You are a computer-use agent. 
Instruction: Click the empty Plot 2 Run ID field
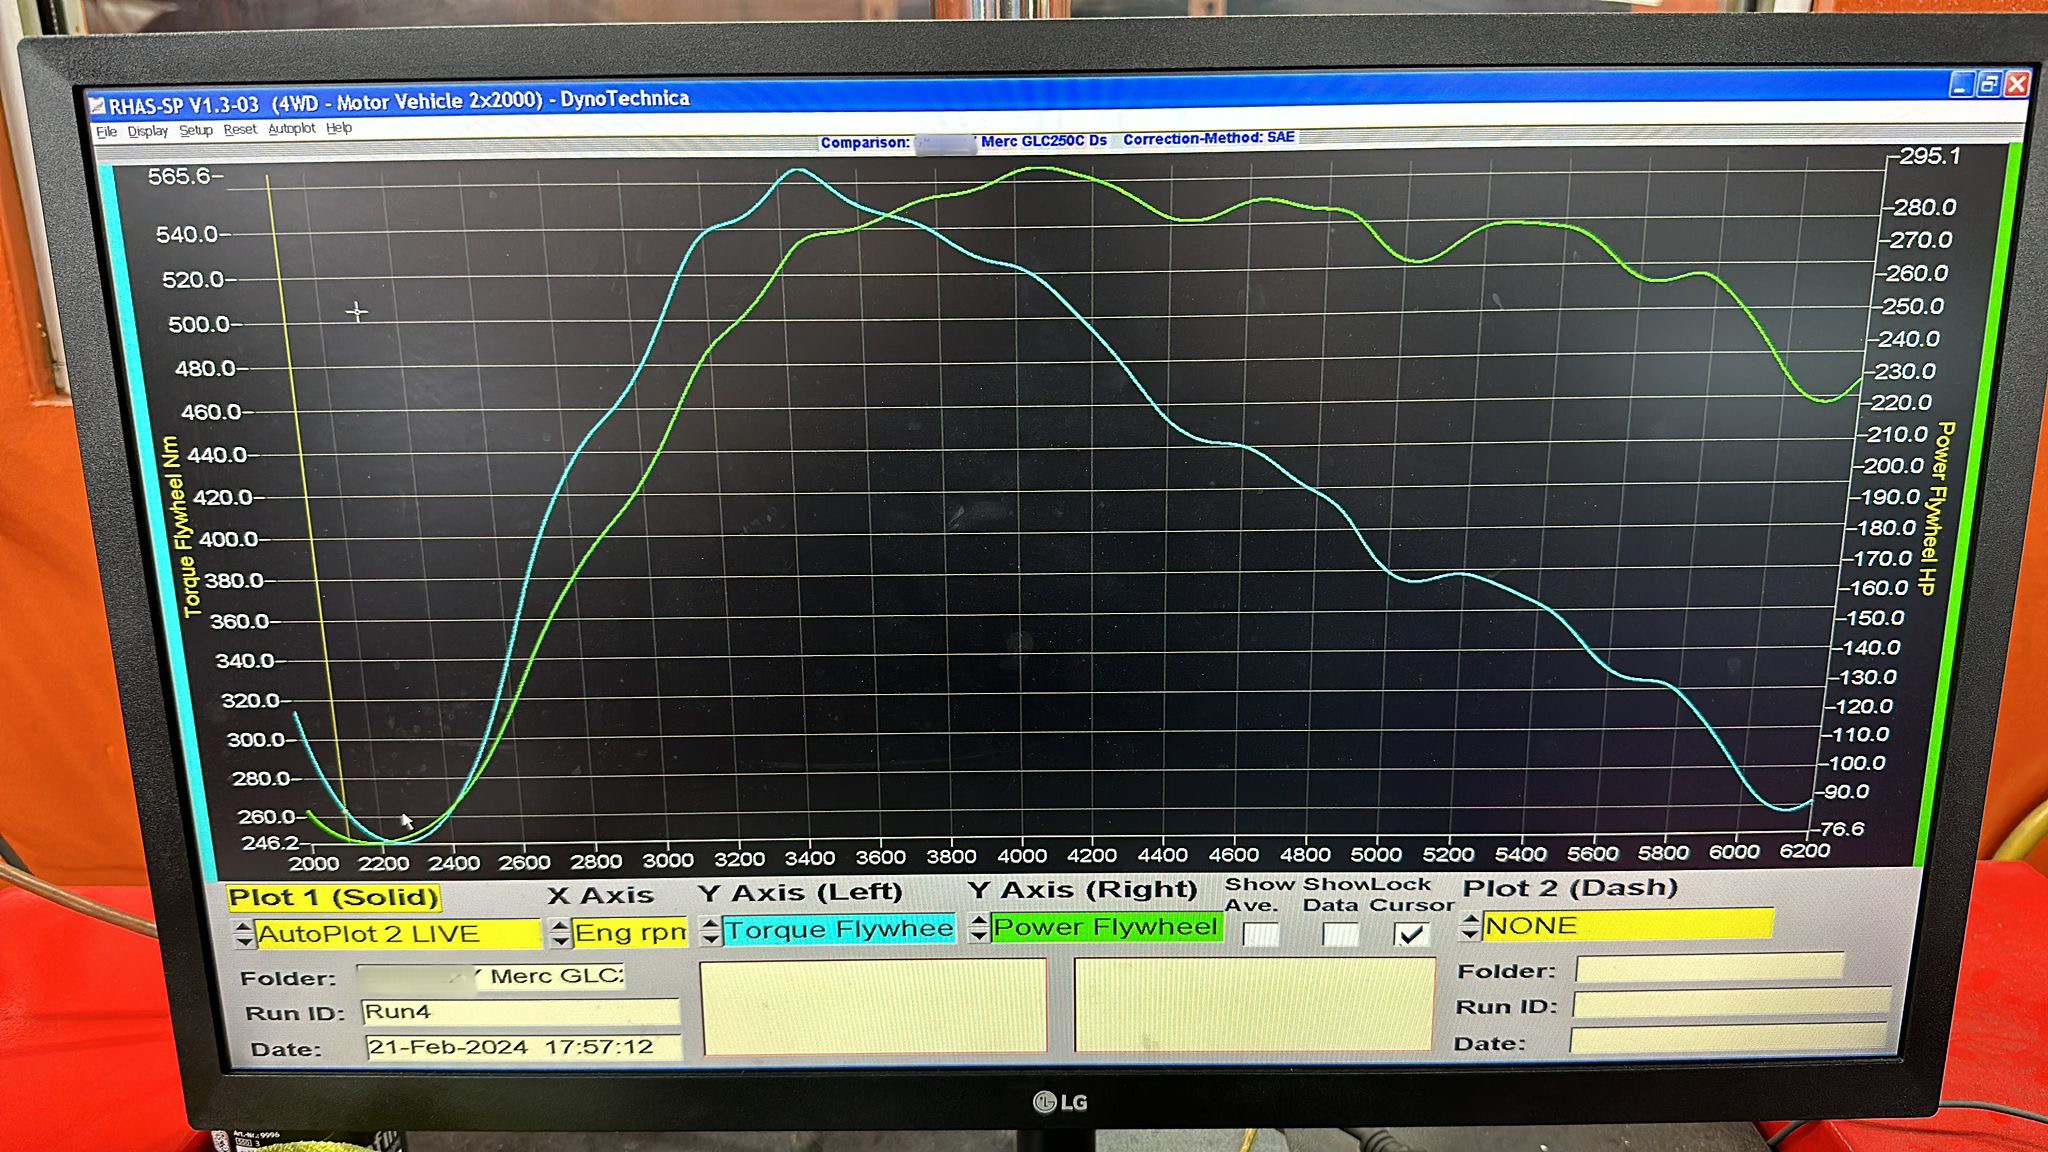coord(1731,1003)
